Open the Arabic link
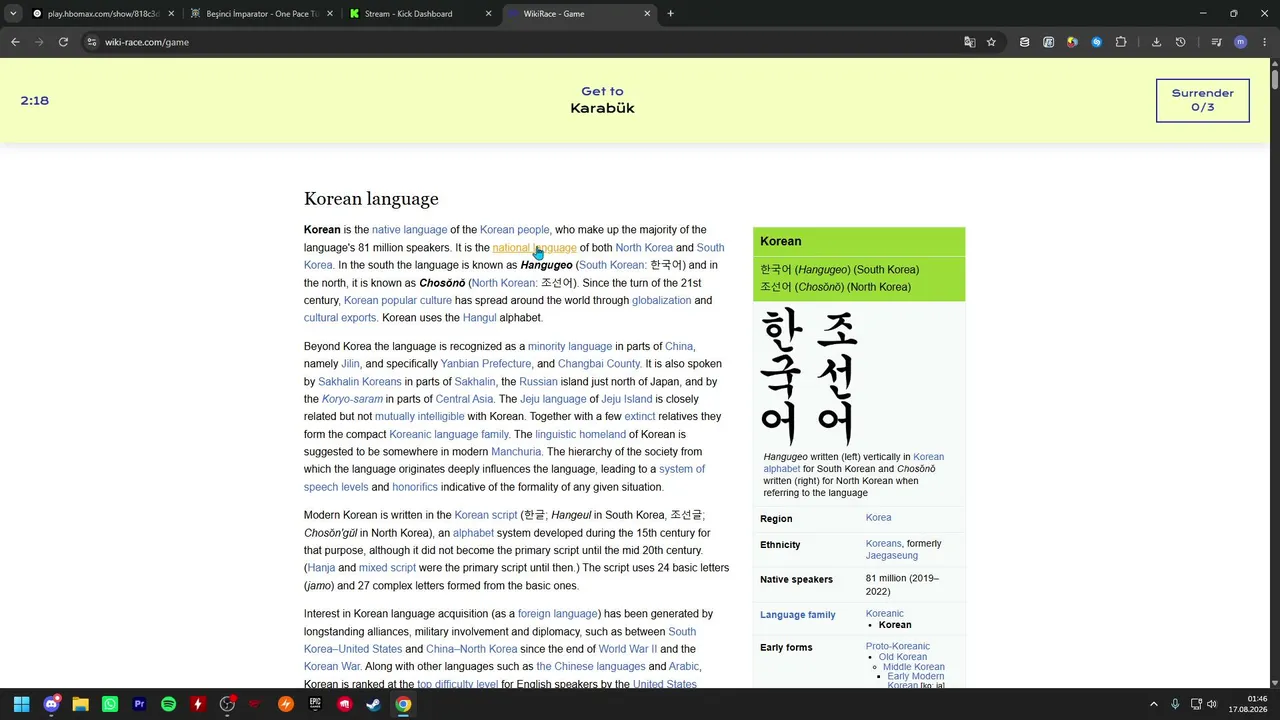Screen dimensions: 1280x720 tap(684, 667)
